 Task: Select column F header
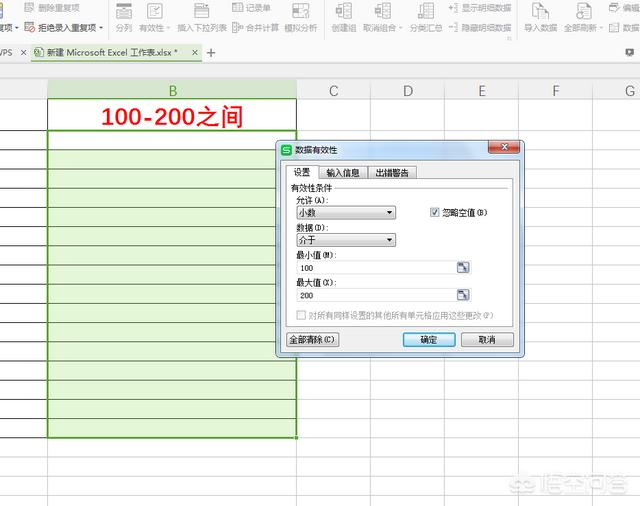coord(556,89)
